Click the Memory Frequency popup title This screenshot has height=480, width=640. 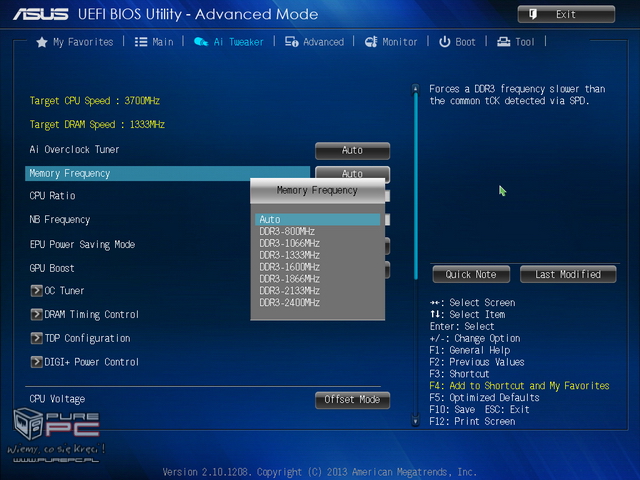(317, 191)
